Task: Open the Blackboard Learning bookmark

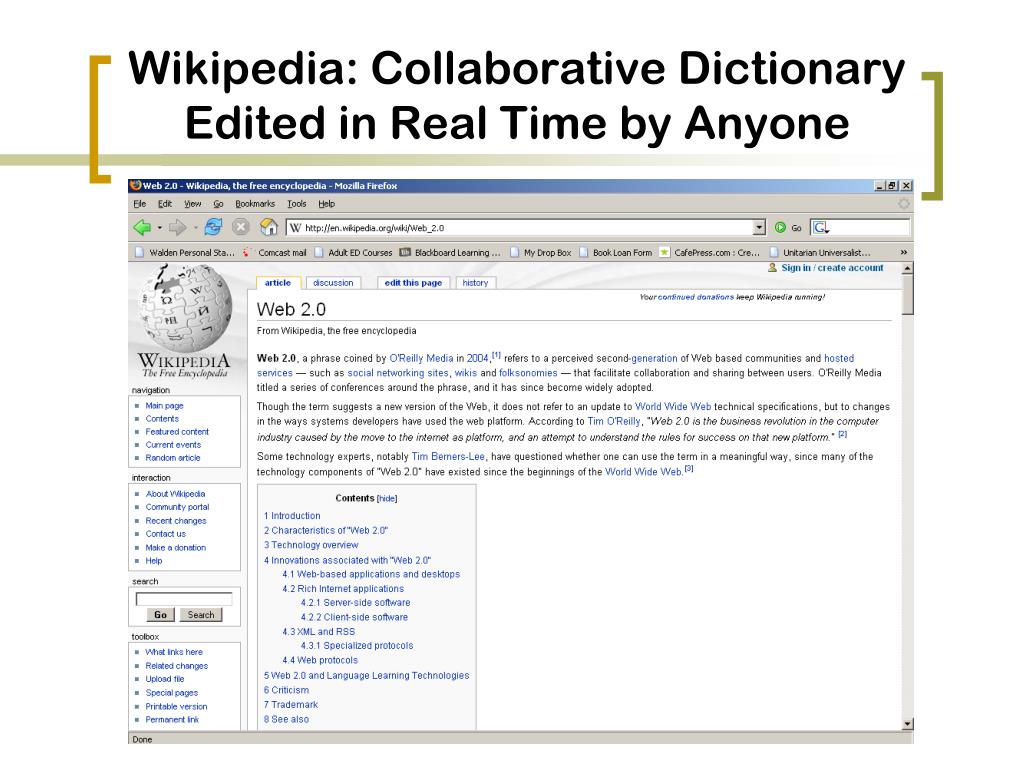Action: (x=450, y=252)
